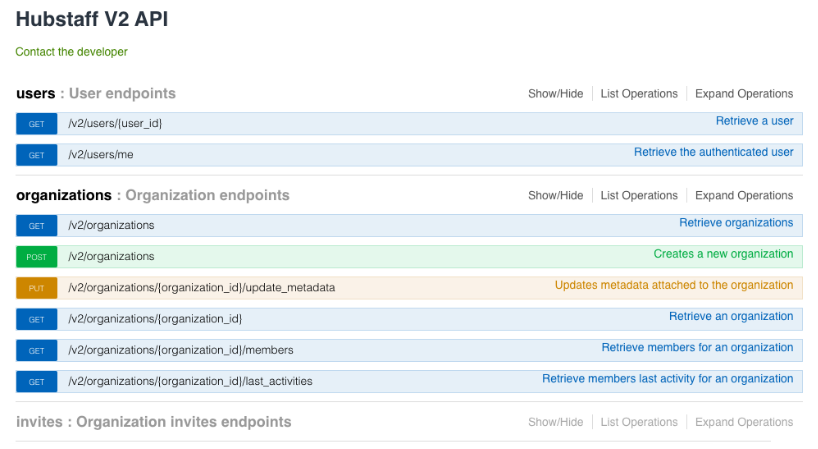
Task: Expand Operations for organizations endpoints
Action: pos(743,196)
